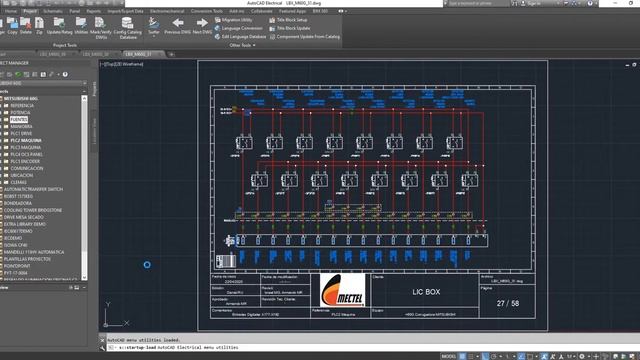Go to Previous DWG
Image resolution: width=640 pixels, height=360 pixels.
(177, 26)
